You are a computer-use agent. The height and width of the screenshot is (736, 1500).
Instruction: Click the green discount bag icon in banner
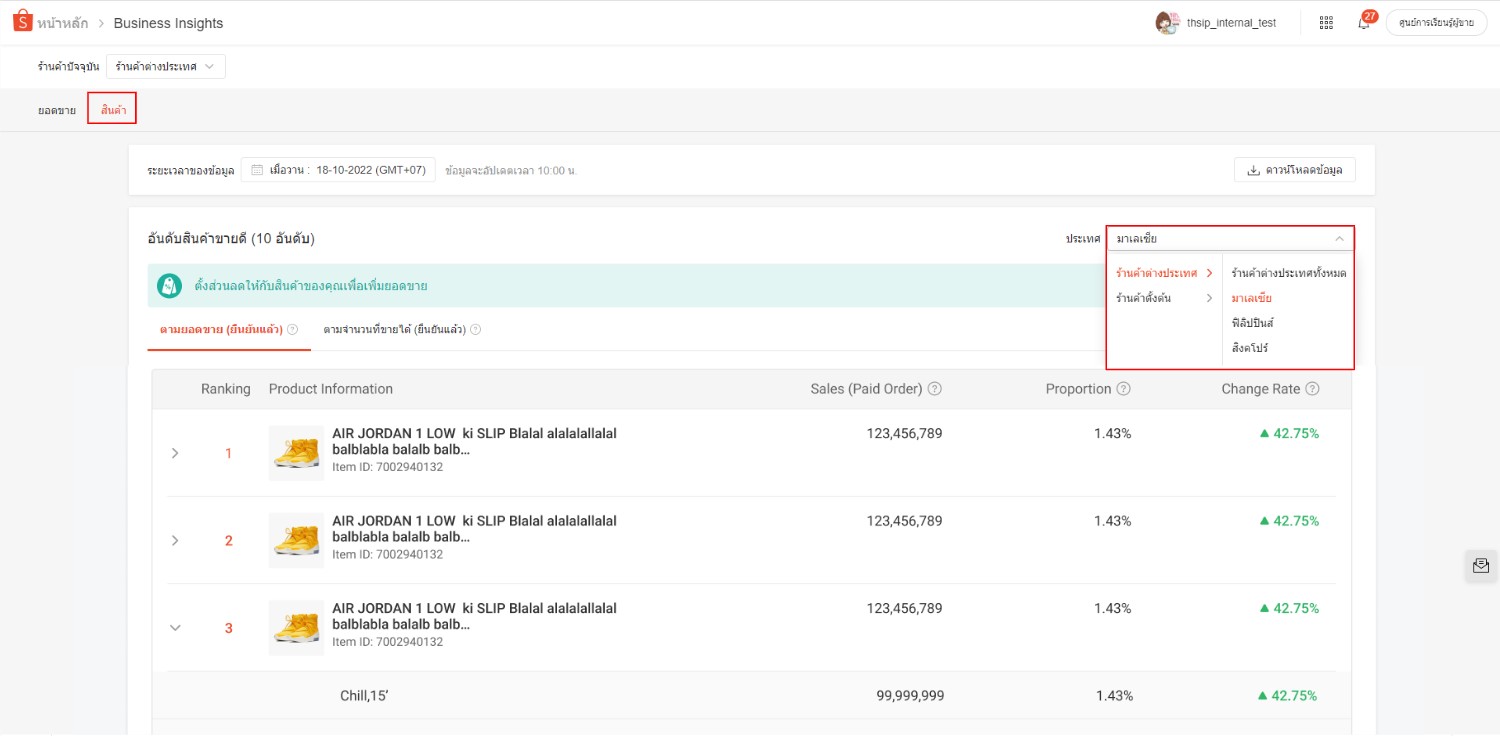pyautogui.click(x=169, y=286)
